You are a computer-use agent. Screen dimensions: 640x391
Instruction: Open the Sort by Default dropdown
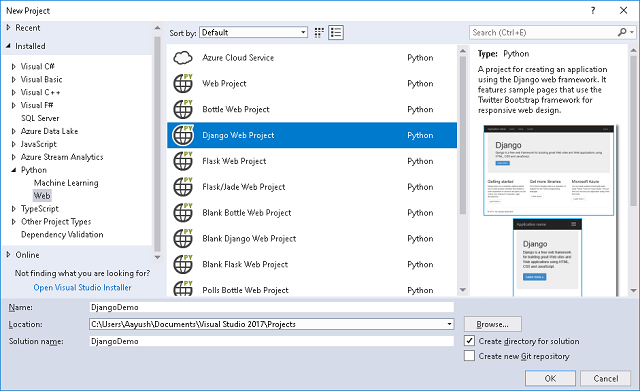pos(253,33)
